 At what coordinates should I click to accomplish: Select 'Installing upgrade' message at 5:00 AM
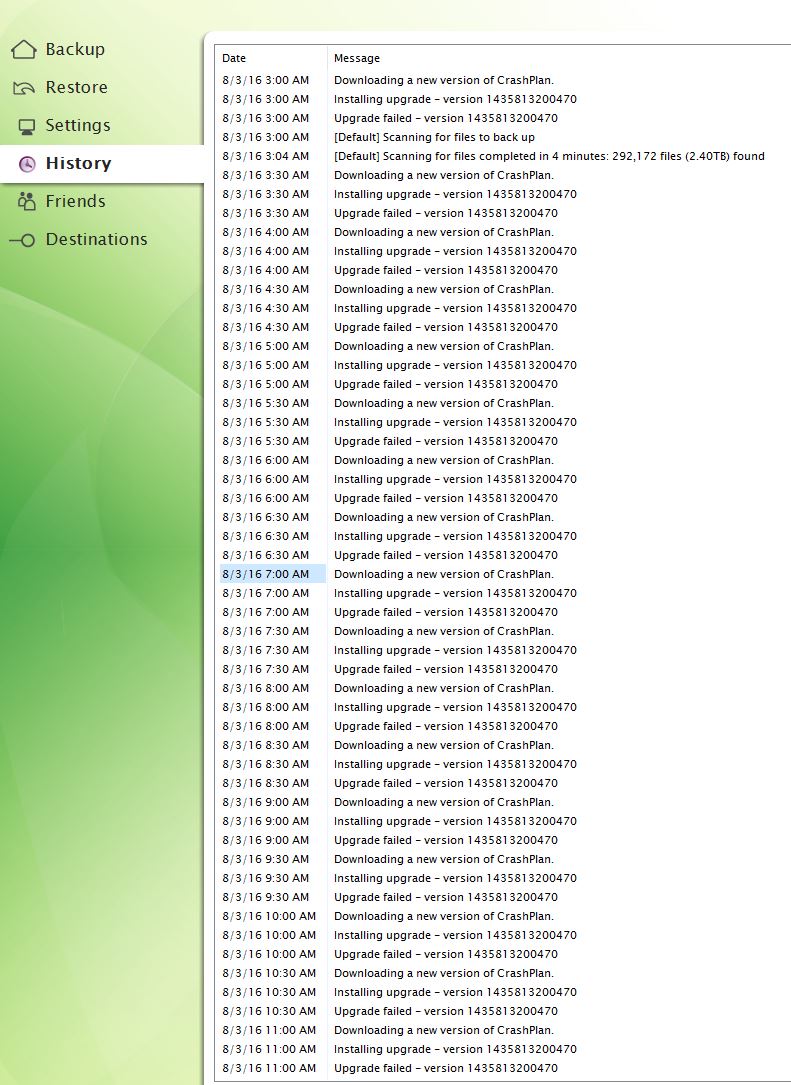(455, 365)
